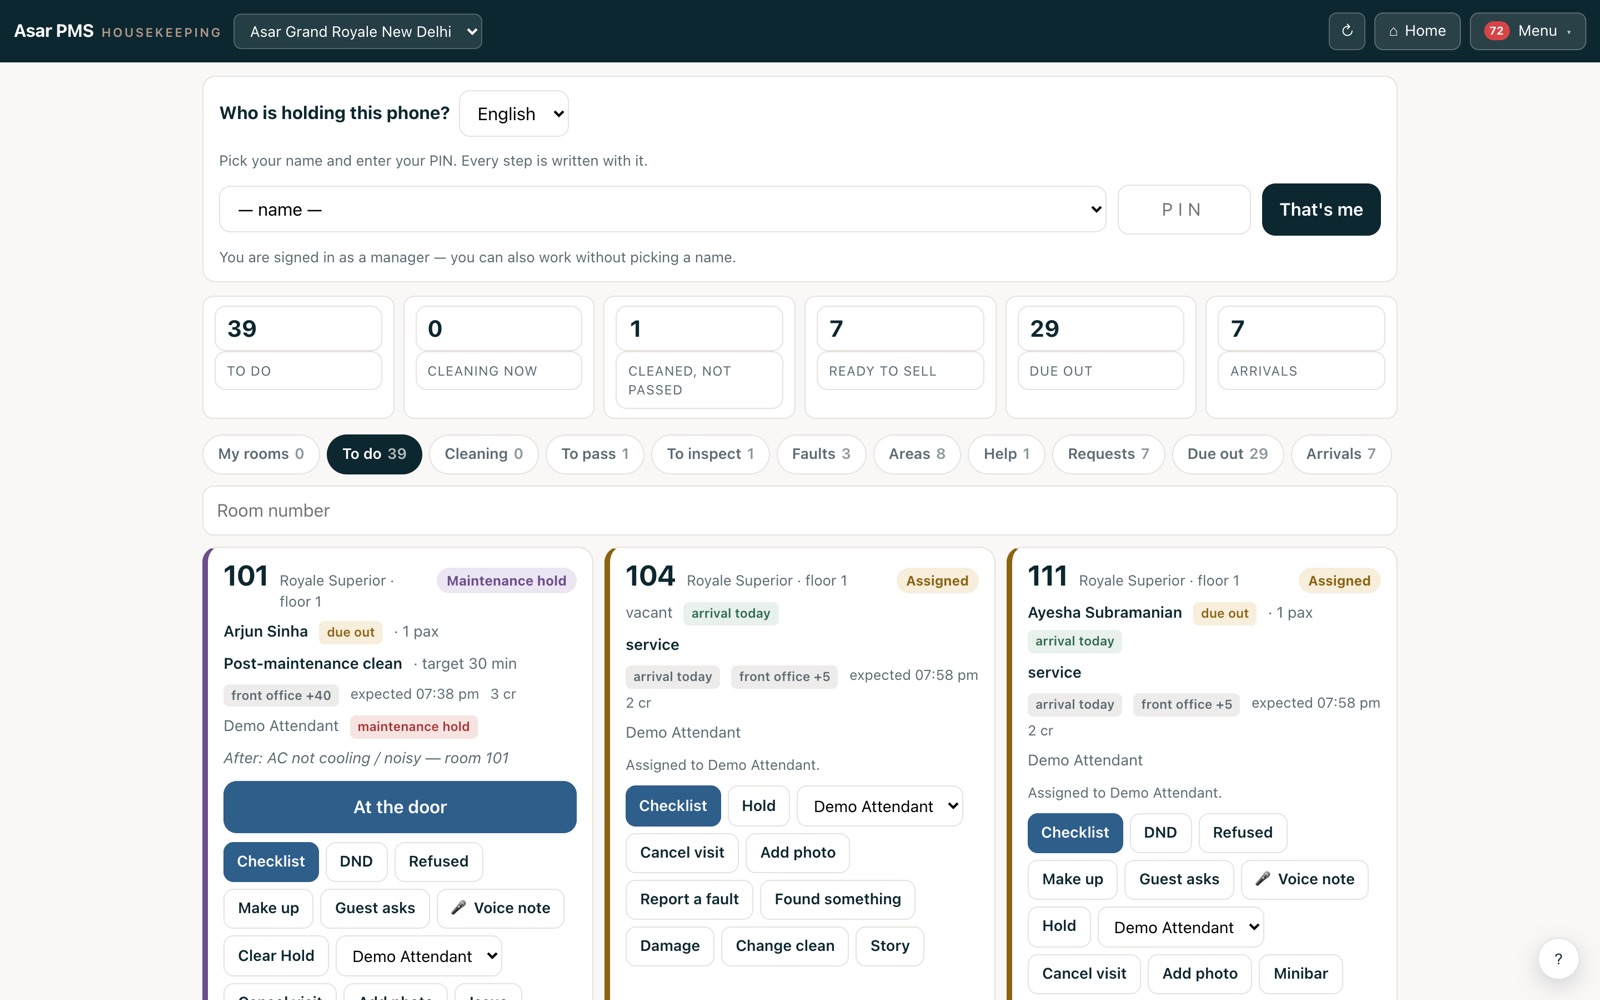Switch to Cleaning tab
1600x1000 pixels.
(x=484, y=454)
